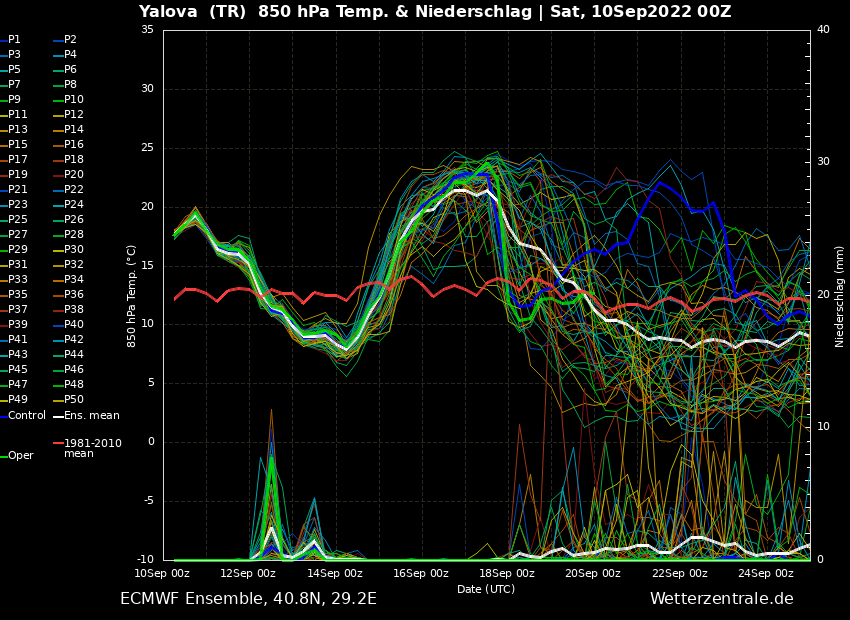
Task: Select the P33 legend label
Action: pos(17,279)
